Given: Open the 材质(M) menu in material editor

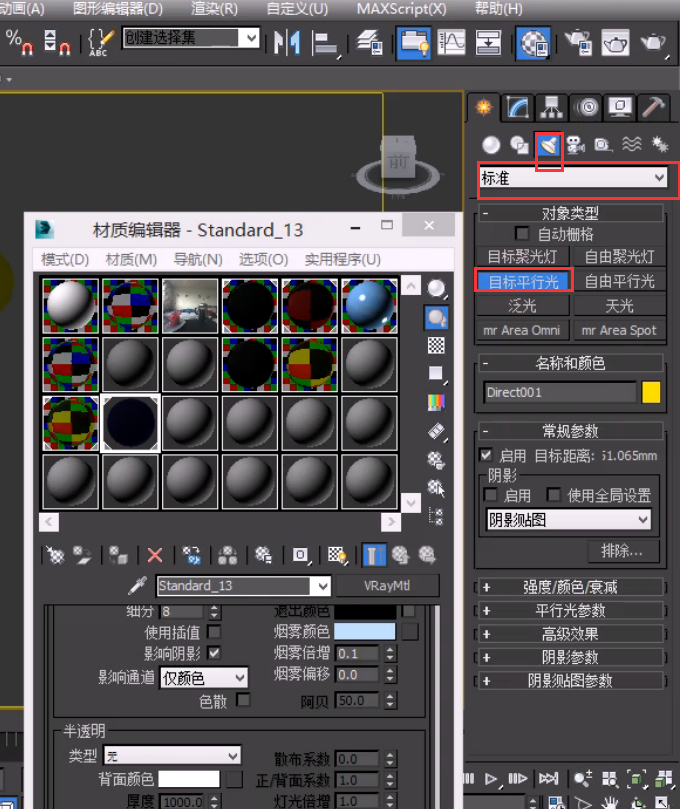Looking at the screenshot, I should (x=131, y=259).
